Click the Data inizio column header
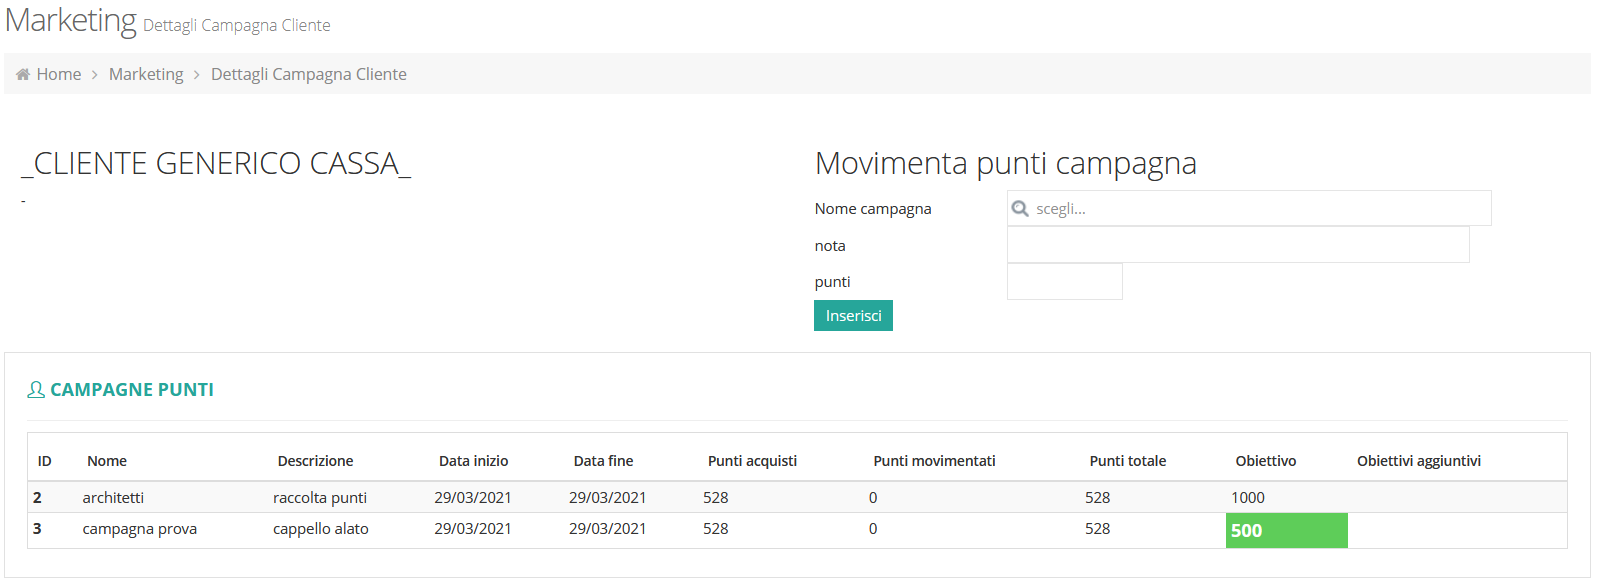 (x=473, y=461)
